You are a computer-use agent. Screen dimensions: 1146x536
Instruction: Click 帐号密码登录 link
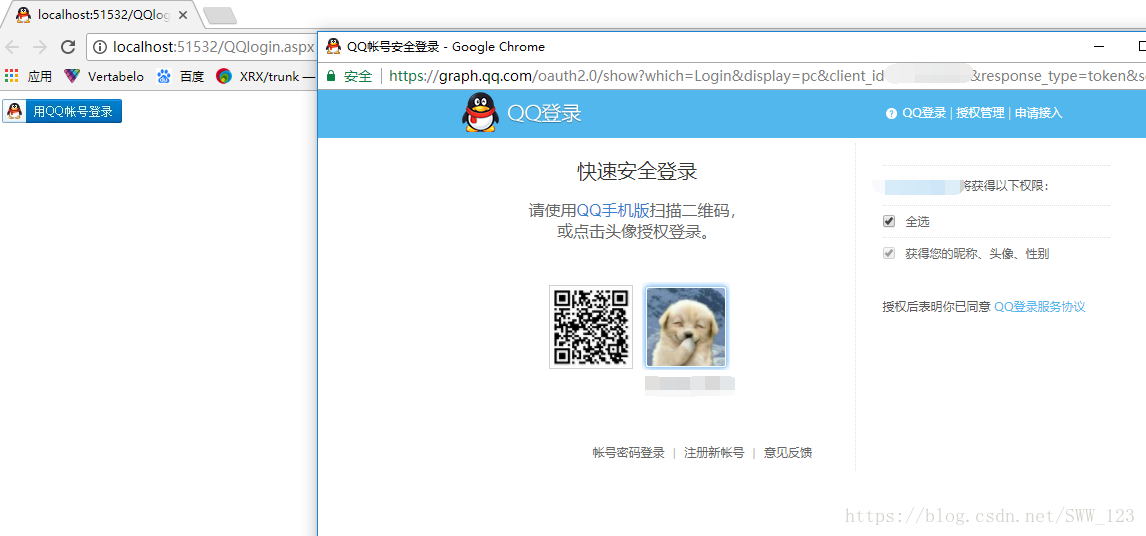(629, 453)
